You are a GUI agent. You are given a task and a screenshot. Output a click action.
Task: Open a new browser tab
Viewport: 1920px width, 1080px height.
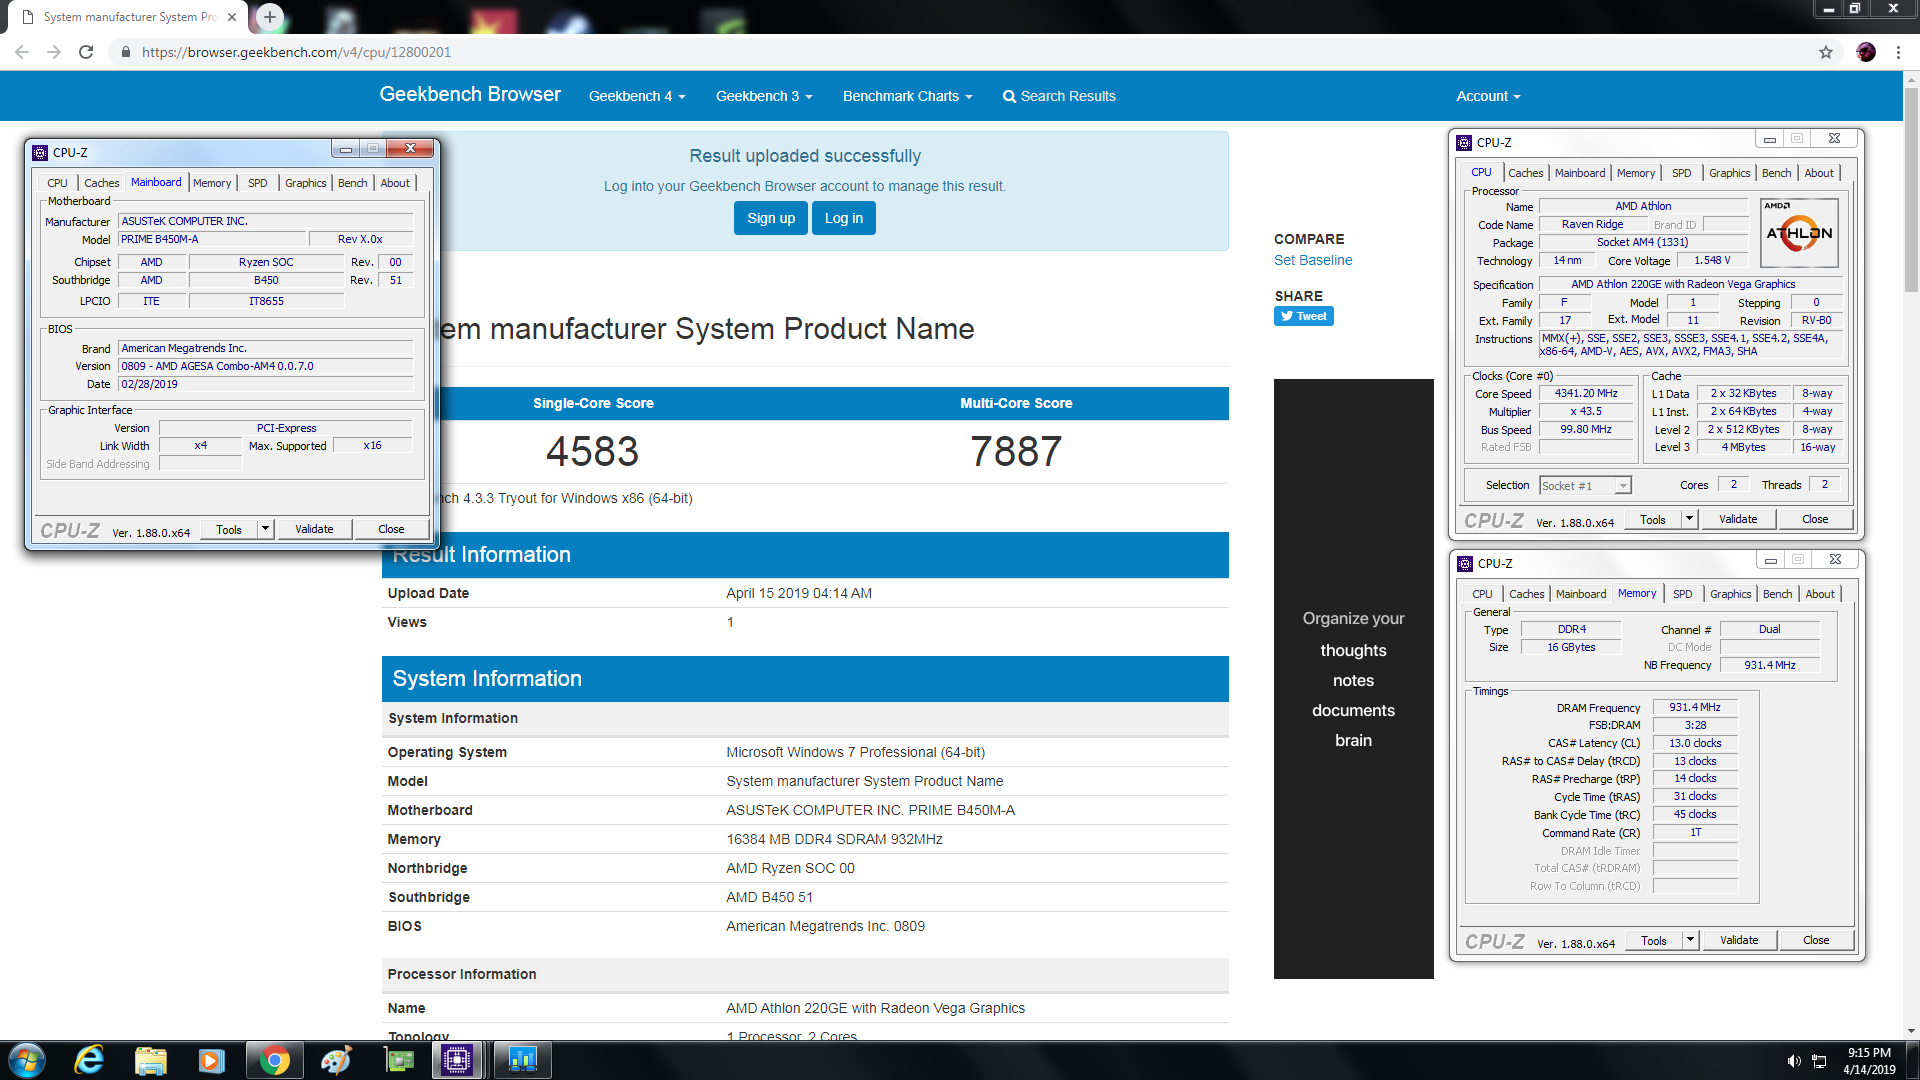click(270, 17)
